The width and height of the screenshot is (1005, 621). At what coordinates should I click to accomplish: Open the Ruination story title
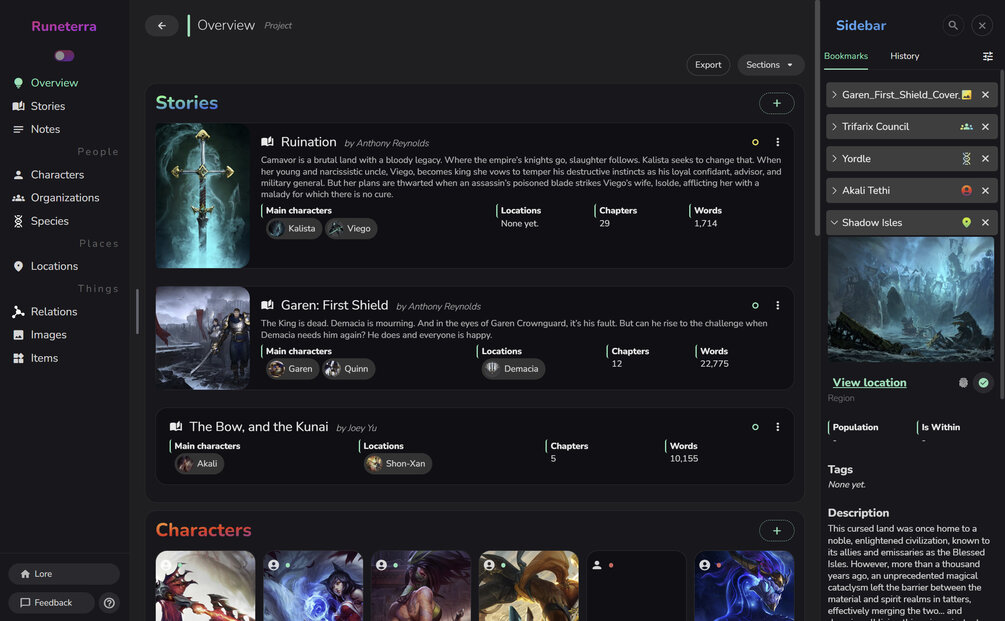308,142
